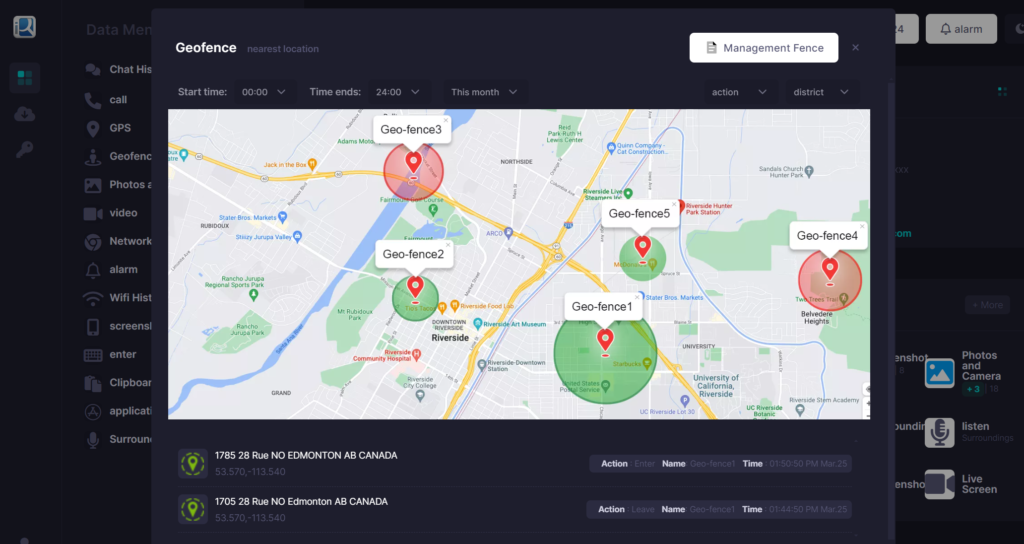1024x544 pixels.
Task: Click the Live Screen camera tile icon
Action: 940,485
